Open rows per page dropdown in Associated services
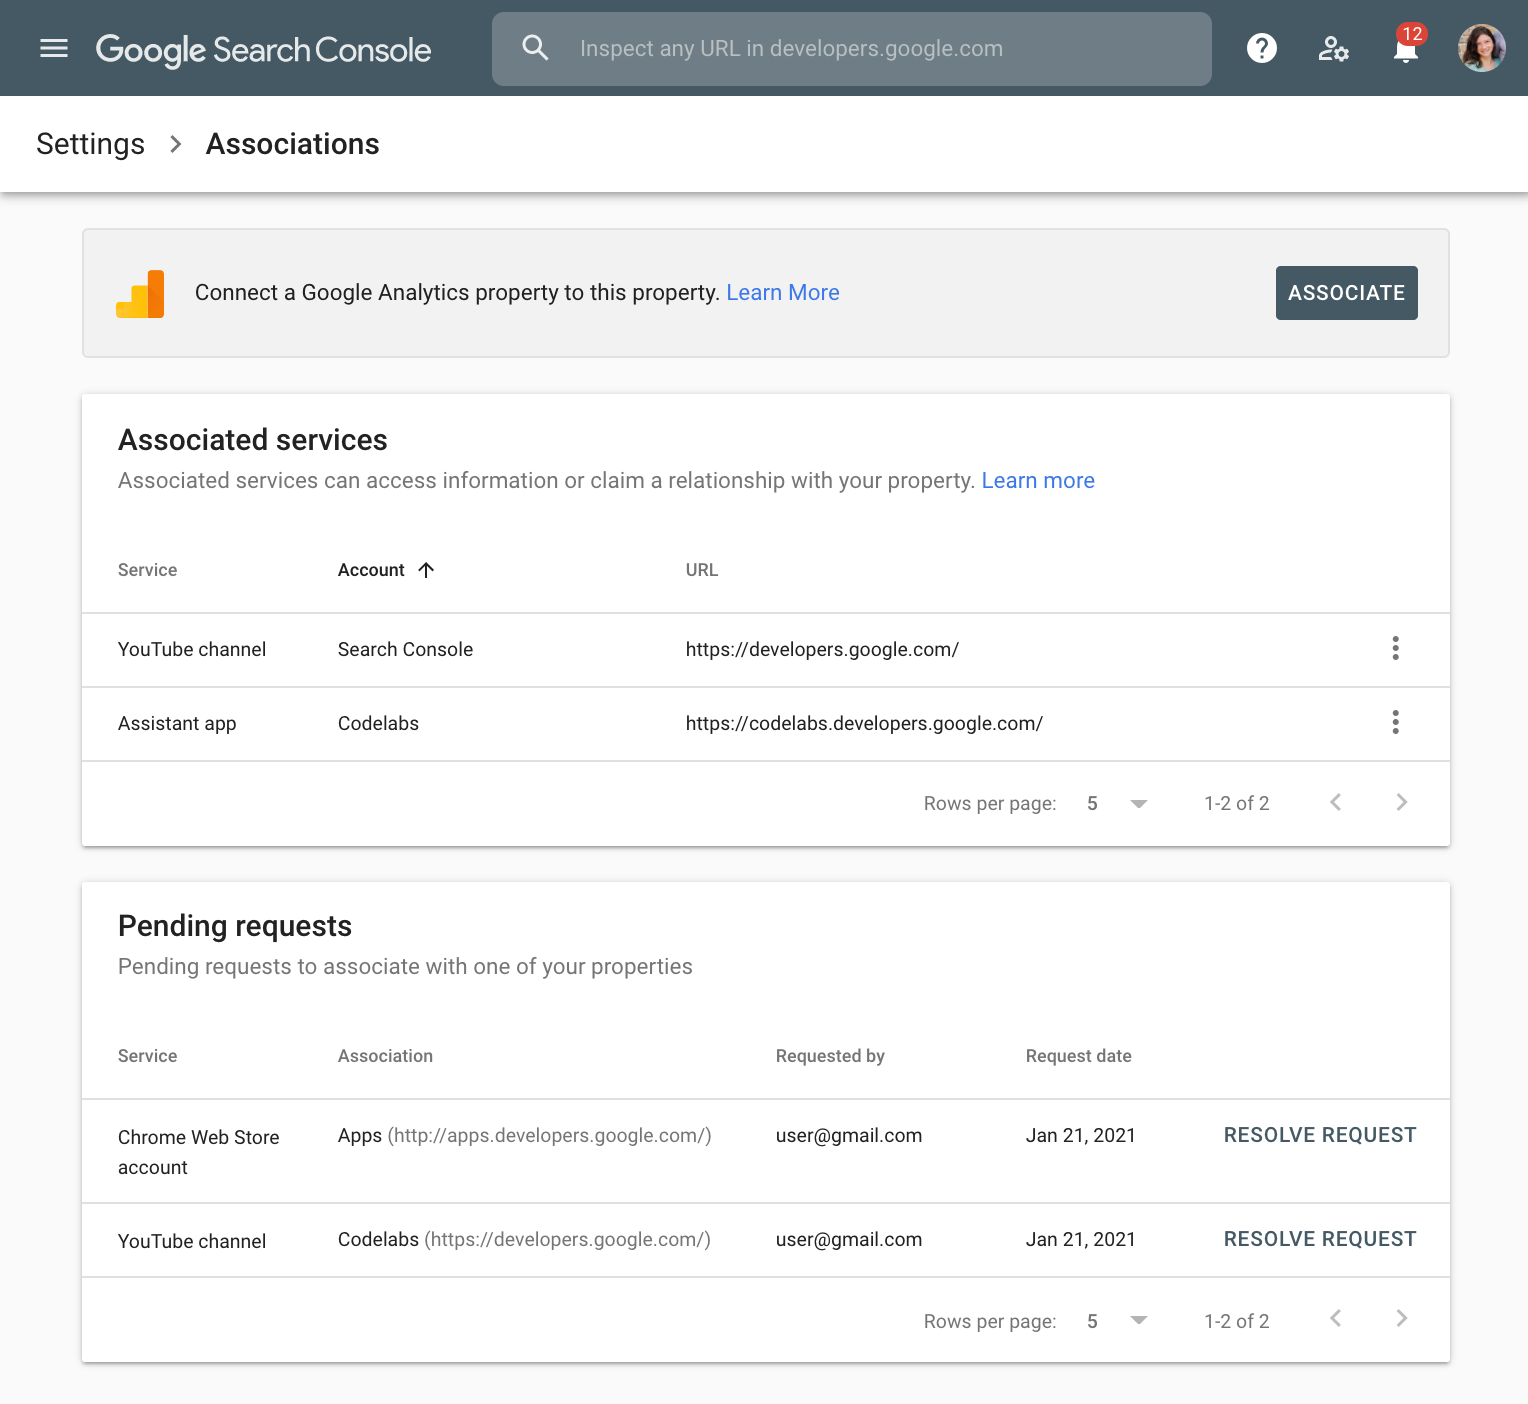1528x1404 pixels. [1138, 803]
